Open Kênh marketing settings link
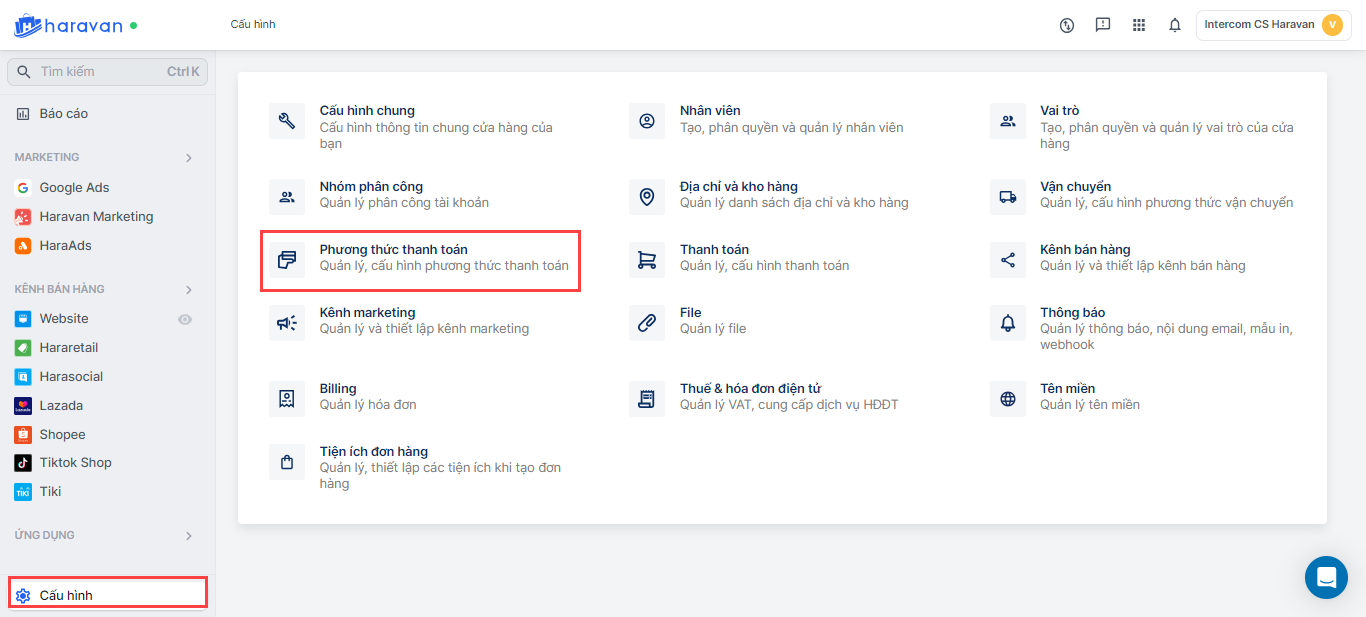The image size is (1366, 617). tap(367, 313)
